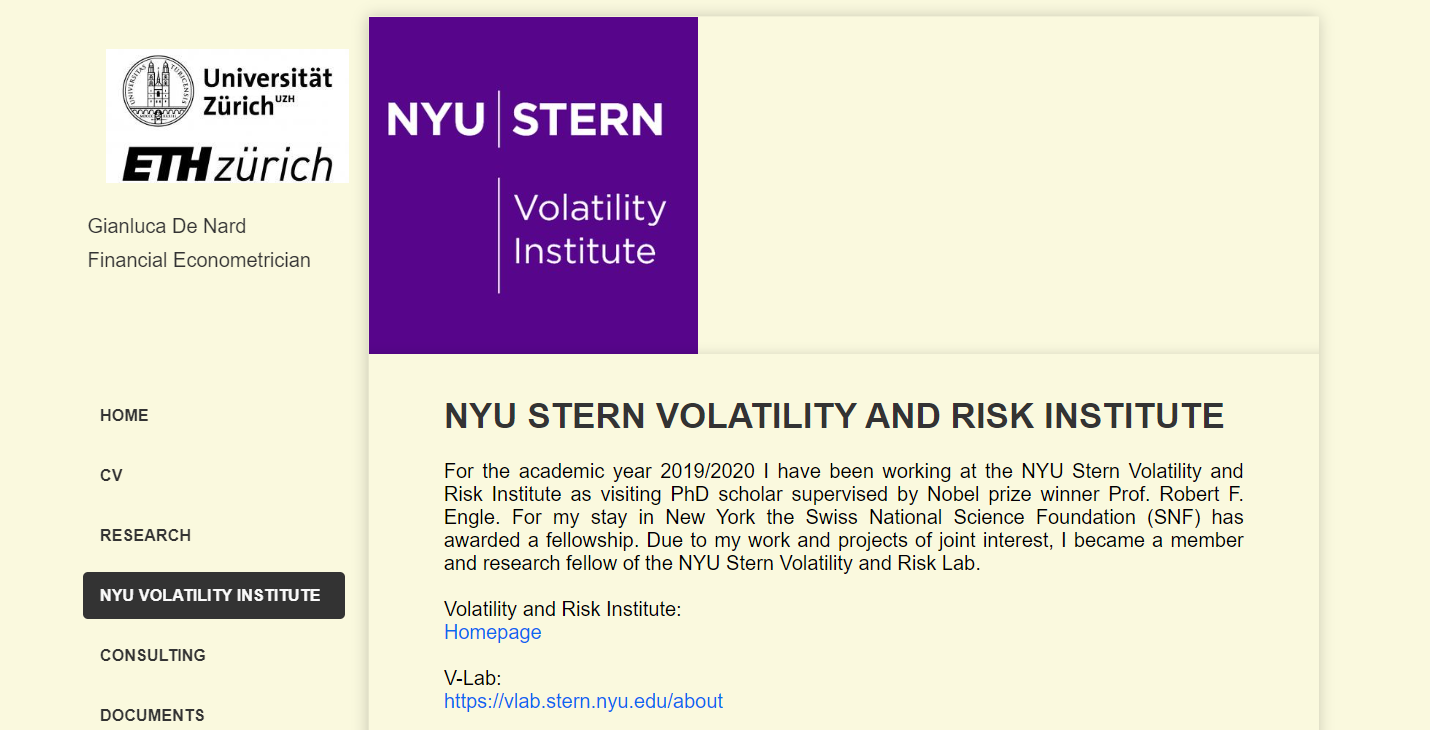Open the vlab.stern.nyu.edu/about link
This screenshot has height=730, width=1430.
[583, 701]
